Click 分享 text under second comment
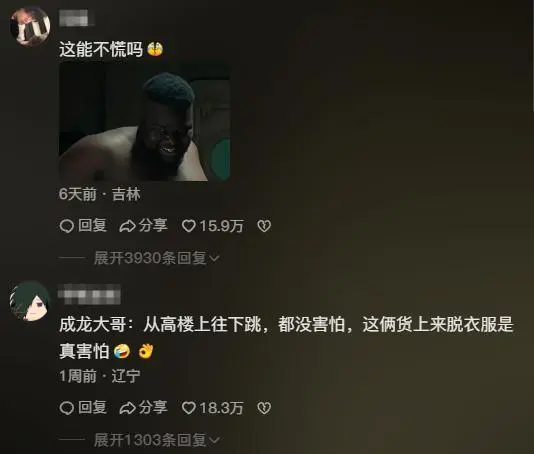The image size is (534, 454). (x=153, y=407)
